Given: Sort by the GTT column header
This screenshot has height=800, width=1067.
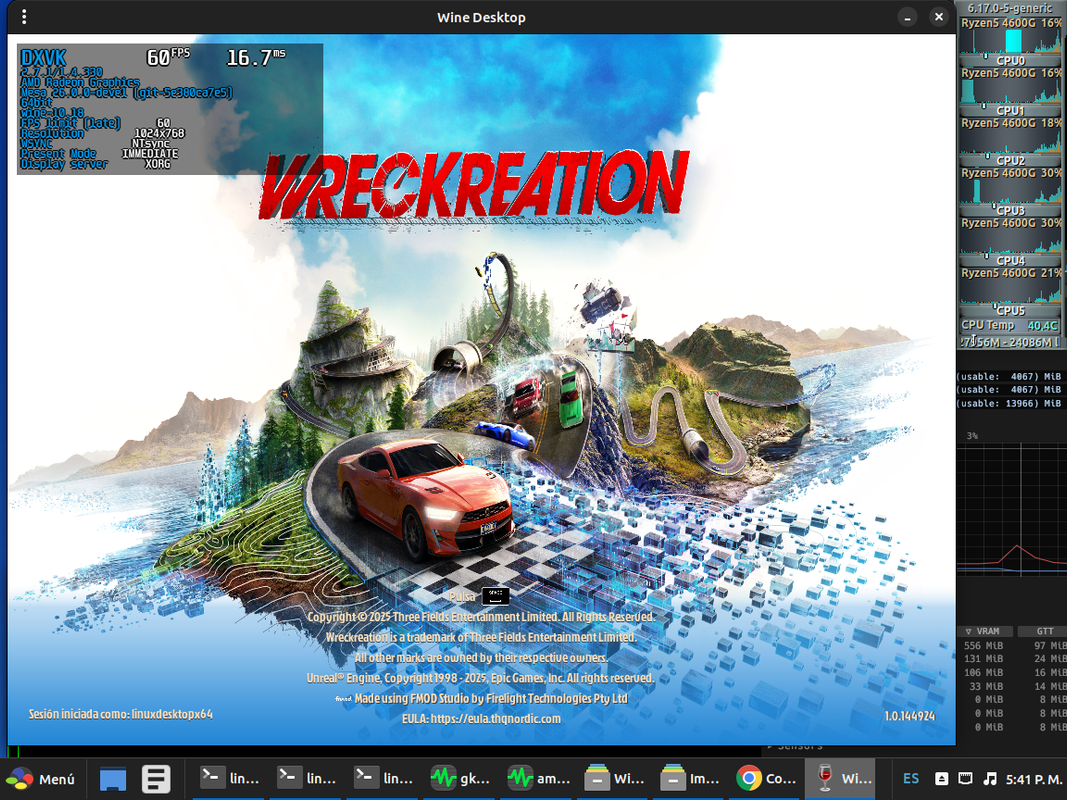Looking at the screenshot, I should click(1043, 631).
